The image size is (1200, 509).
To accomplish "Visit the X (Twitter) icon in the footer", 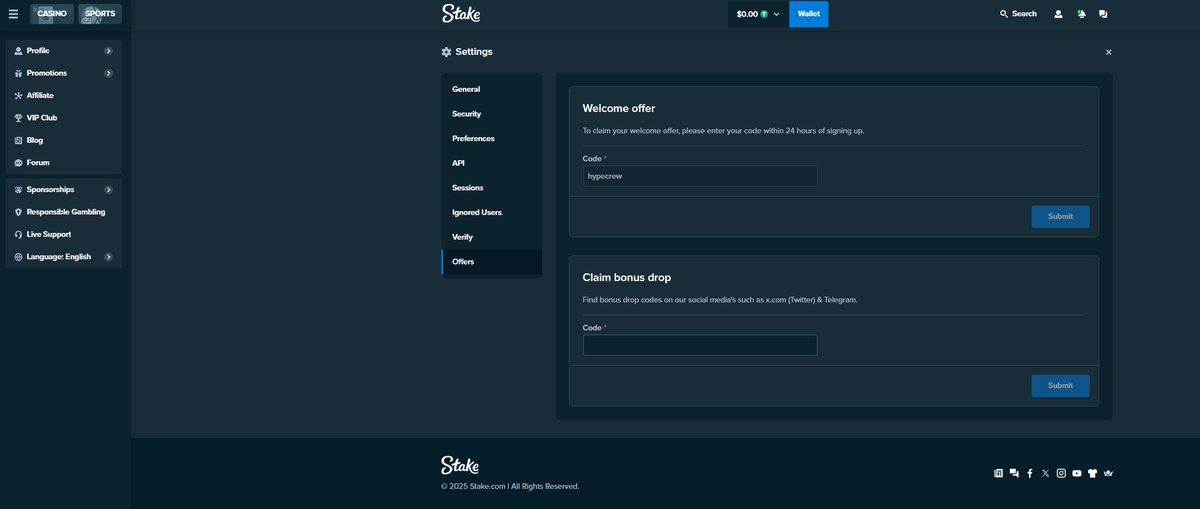I will click(x=1046, y=473).
